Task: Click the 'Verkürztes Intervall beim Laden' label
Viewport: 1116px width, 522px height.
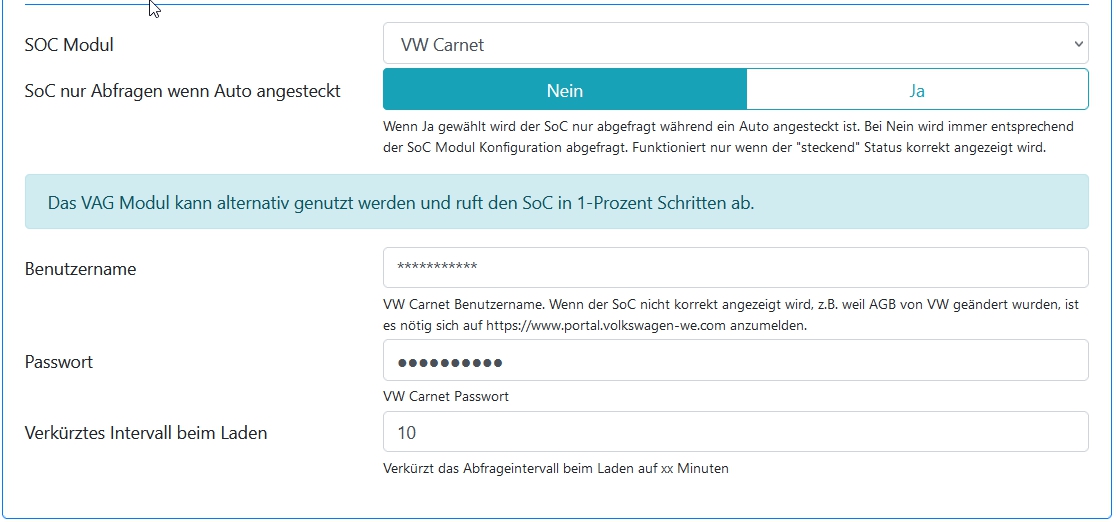Action: coord(145,433)
